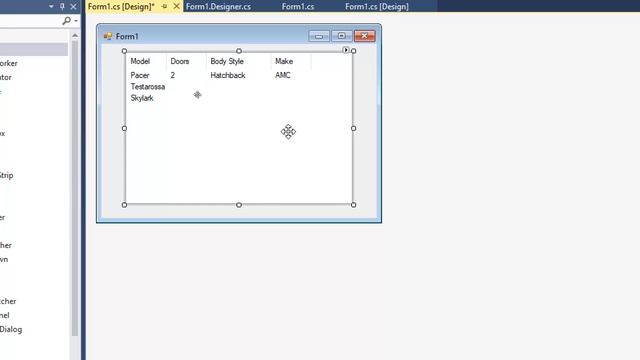
Task: Click the Make column header
Action: pyautogui.click(x=284, y=61)
